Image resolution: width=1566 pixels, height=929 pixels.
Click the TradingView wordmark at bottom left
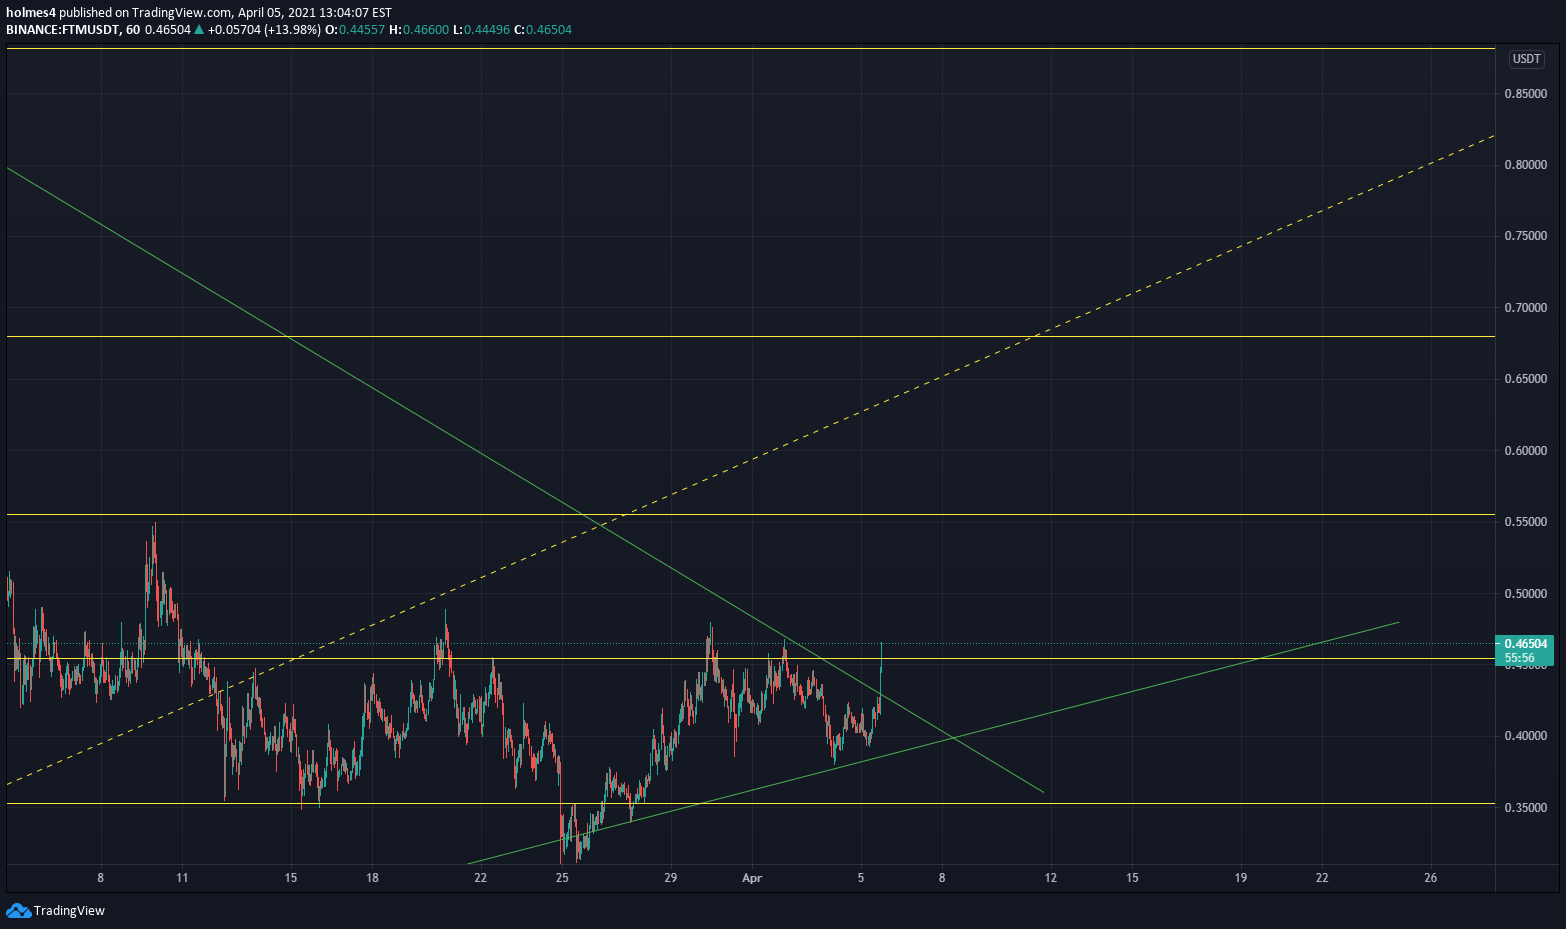[69, 911]
